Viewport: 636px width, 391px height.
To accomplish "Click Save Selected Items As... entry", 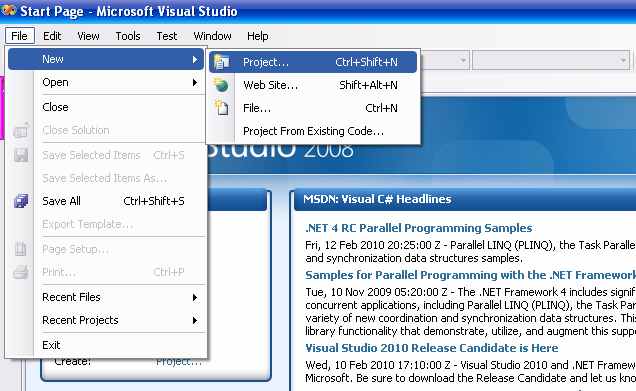I will tap(106, 178).
